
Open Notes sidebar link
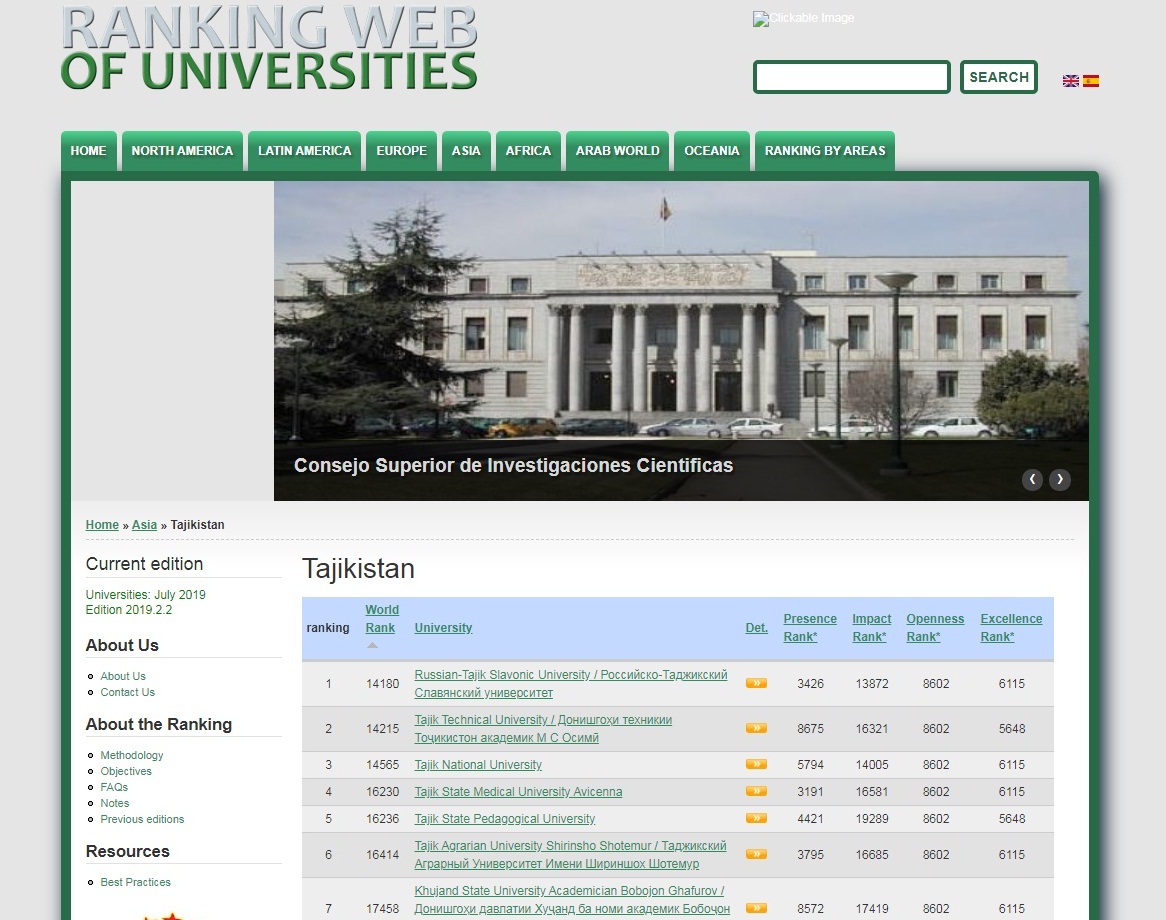pyautogui.click(x=115, y=803)
